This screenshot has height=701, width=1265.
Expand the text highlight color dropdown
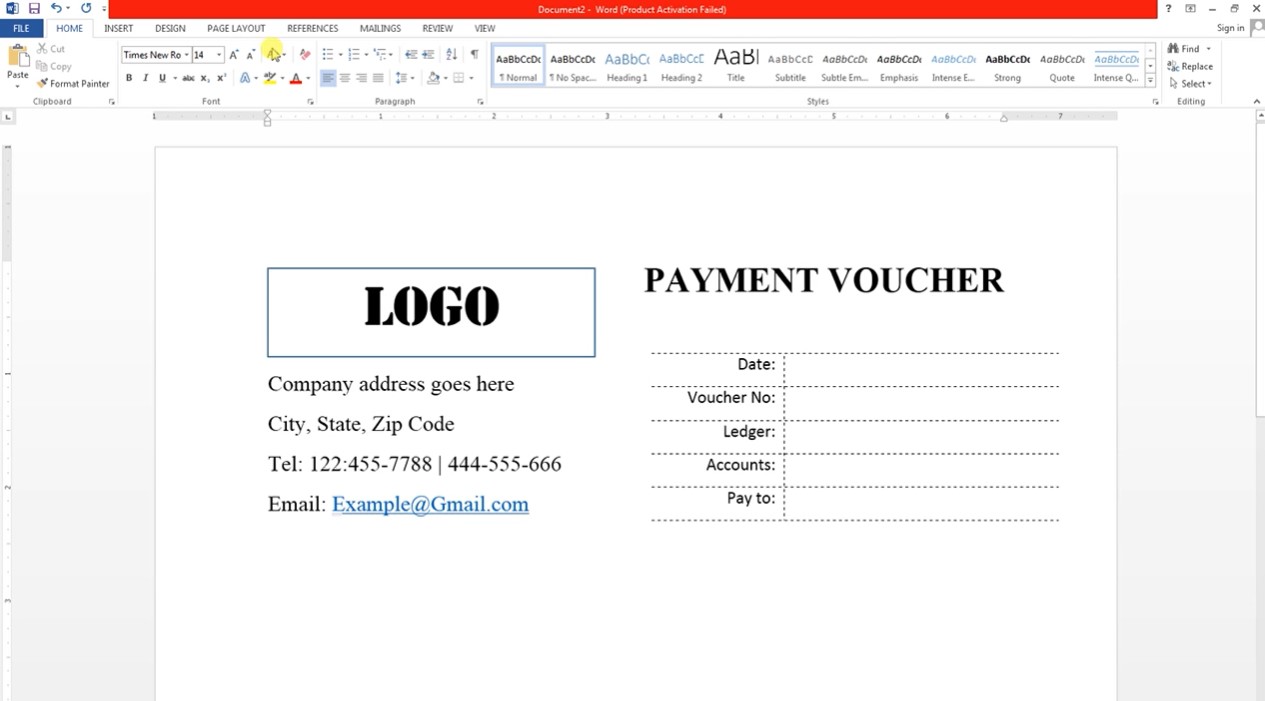coord(282,78)
